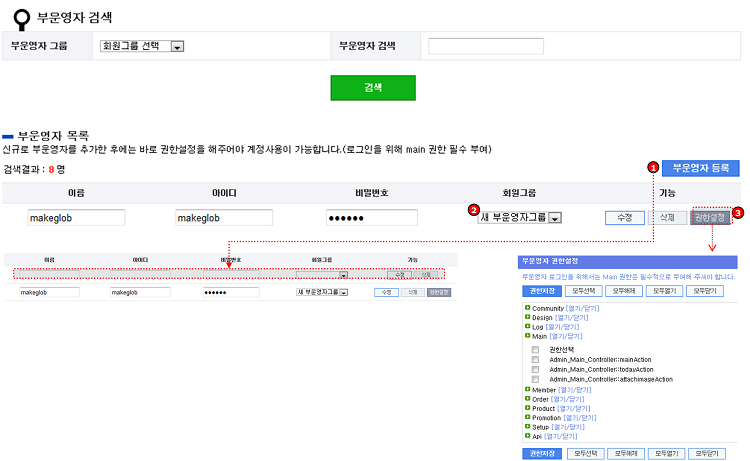Click the 부운영자 검색 input field
Screen dimensions: 750x461
[x=485, y=46]
